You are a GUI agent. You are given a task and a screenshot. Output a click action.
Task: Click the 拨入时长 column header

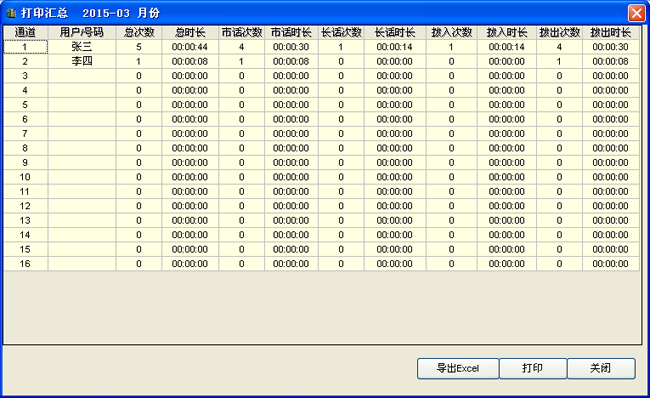(507, 32)
